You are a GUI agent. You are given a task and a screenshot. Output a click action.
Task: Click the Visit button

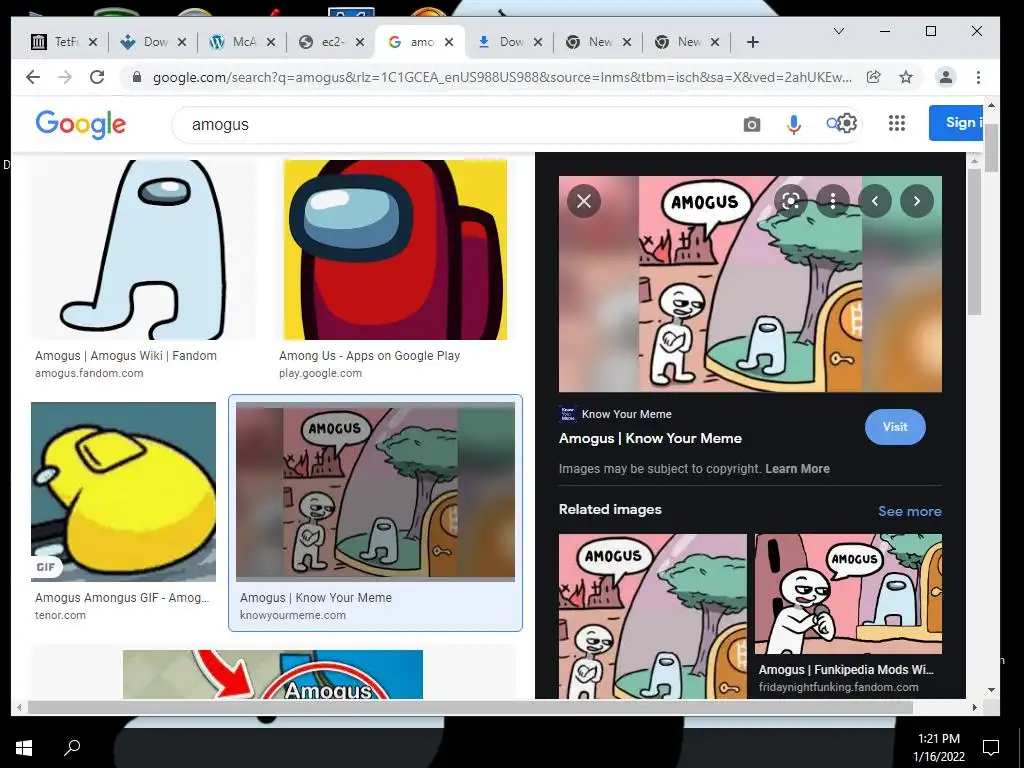click(x=895, y=427)
